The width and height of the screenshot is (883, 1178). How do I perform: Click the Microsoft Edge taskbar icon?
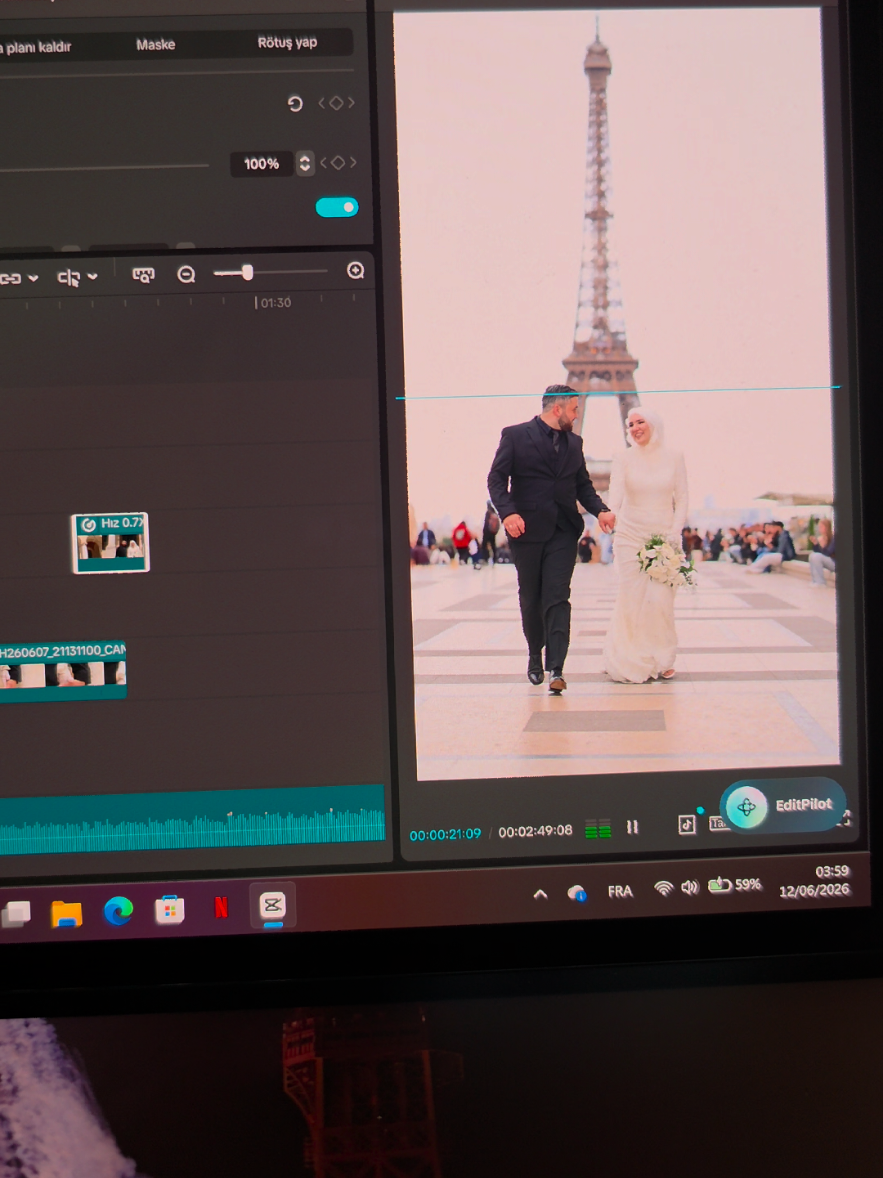point(118,911)
